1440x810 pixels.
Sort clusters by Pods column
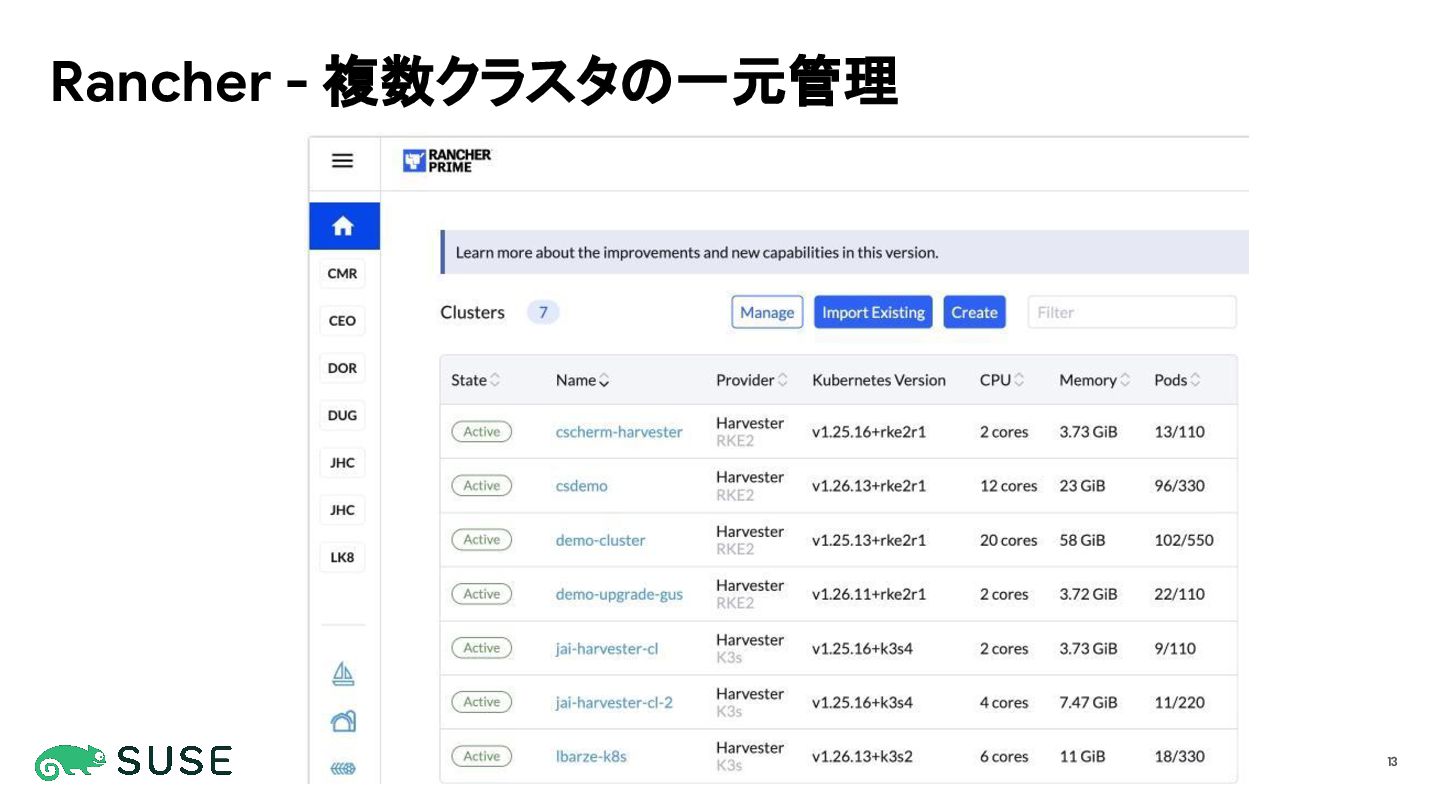1178,380
